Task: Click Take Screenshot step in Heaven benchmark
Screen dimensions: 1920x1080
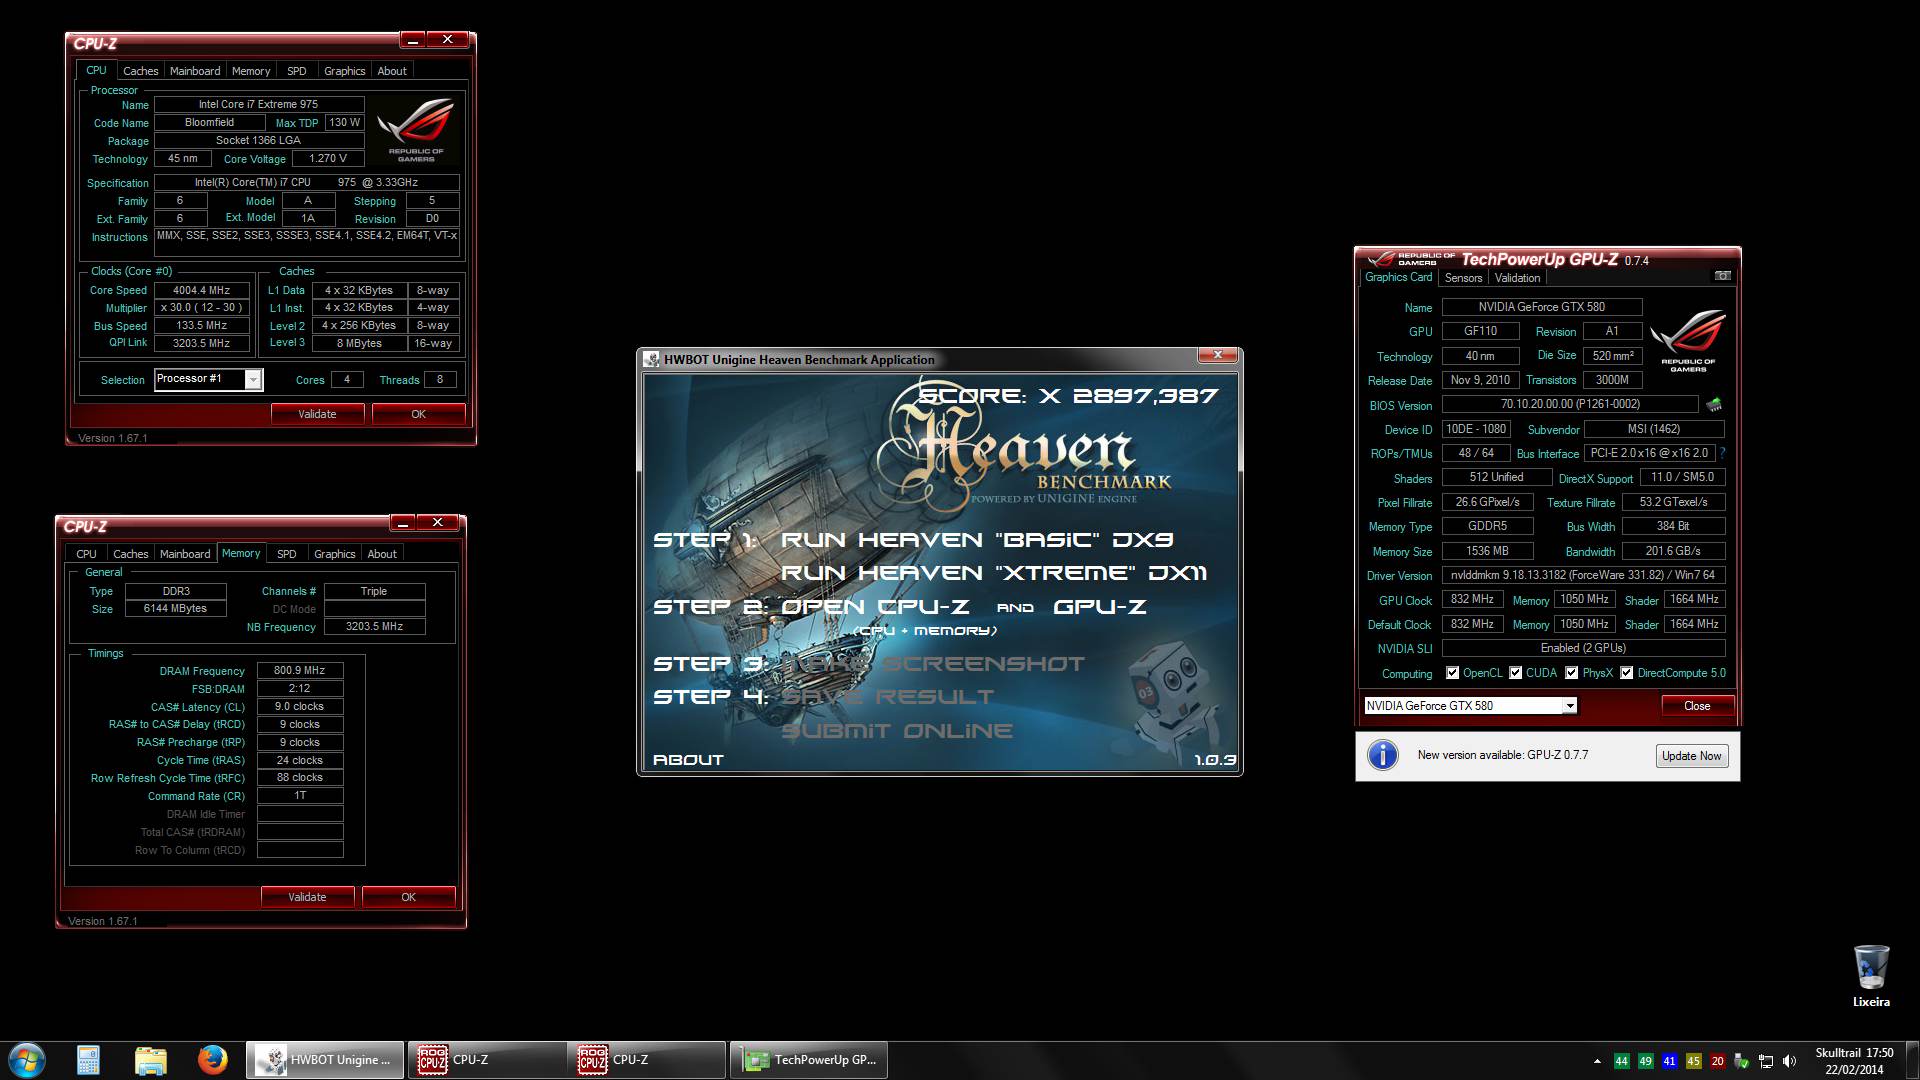Action: point(933,664)
